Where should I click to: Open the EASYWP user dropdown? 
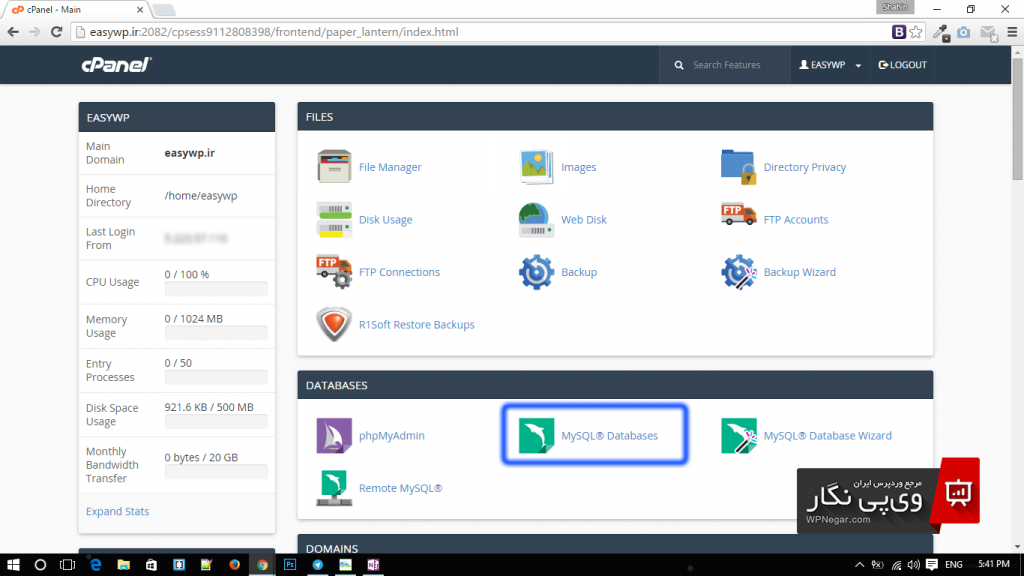[829, 65]
